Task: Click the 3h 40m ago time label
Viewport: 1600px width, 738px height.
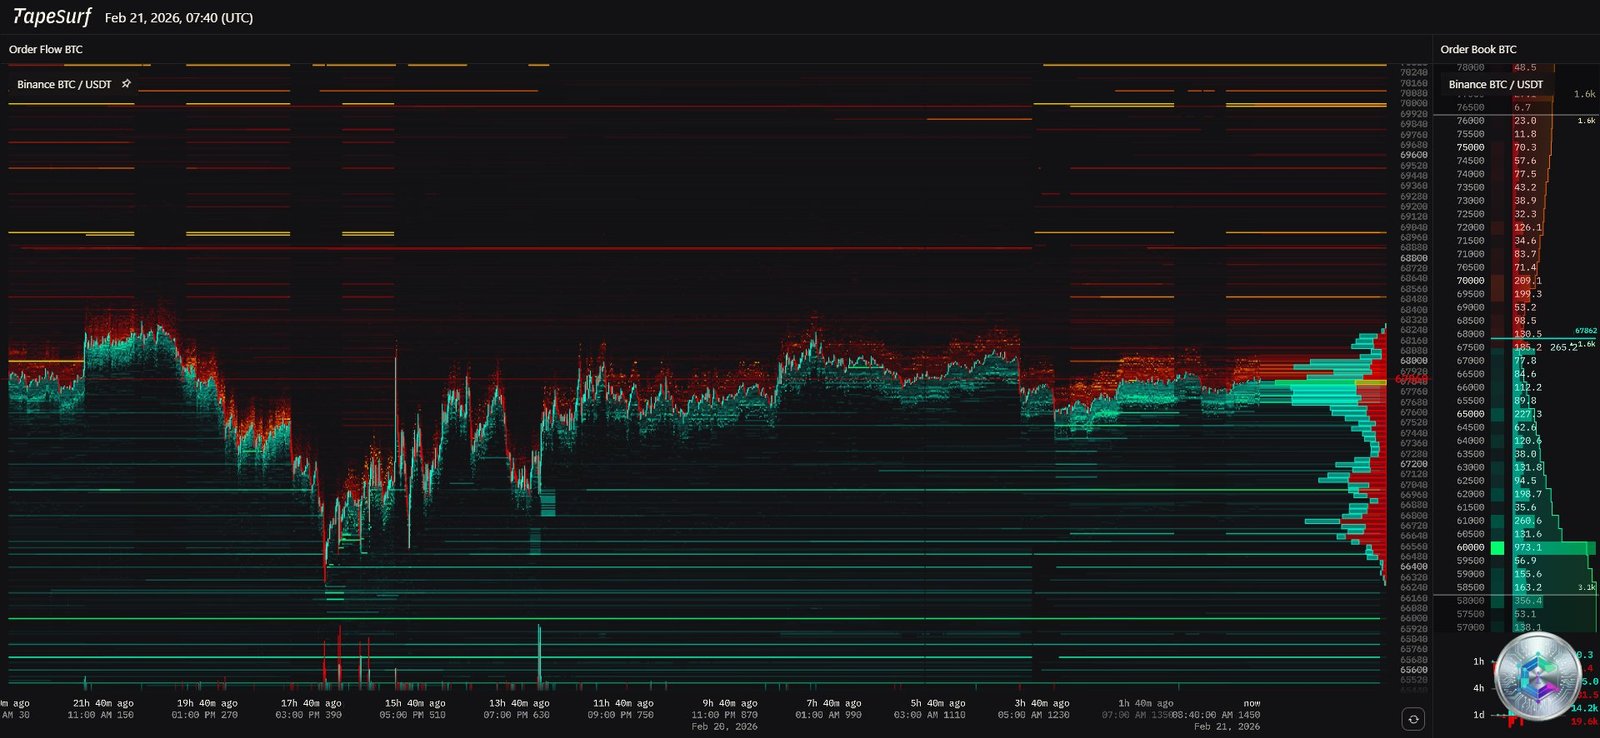Action: (x=1041, y=703)
